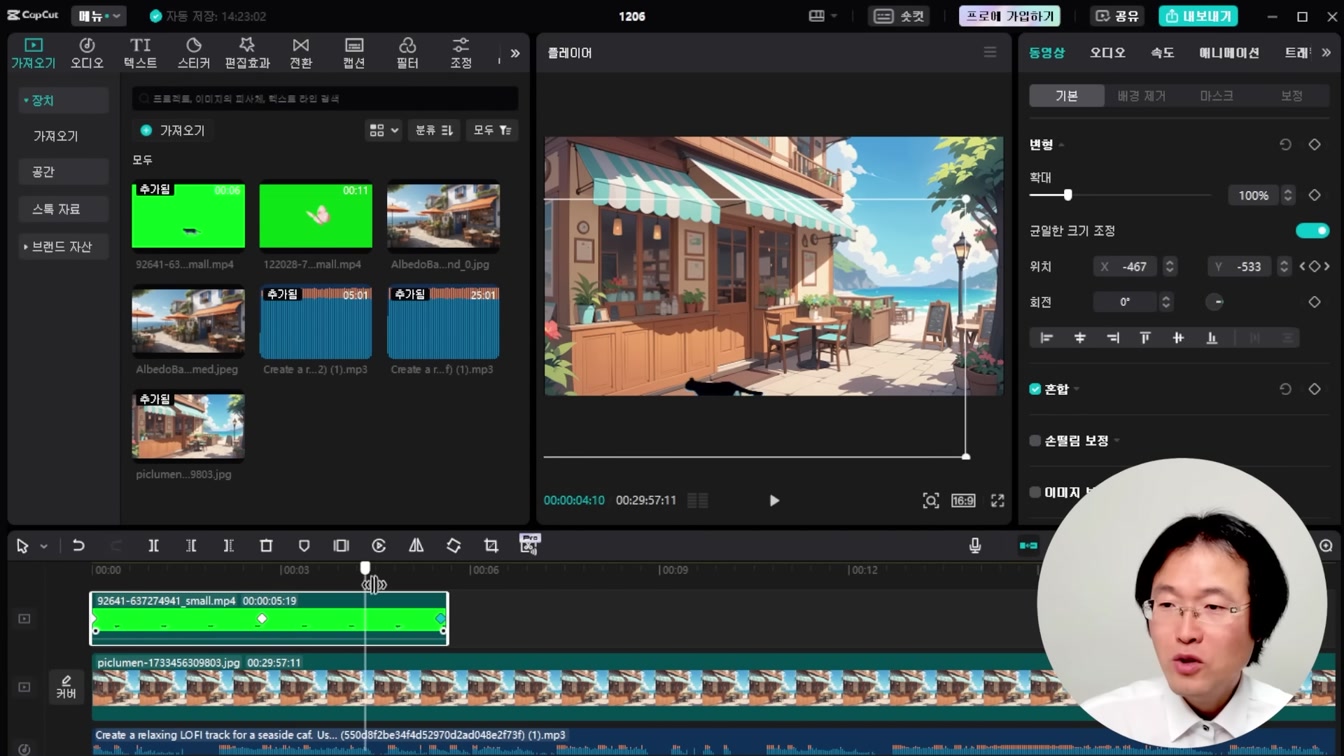
Task: Open the 메뉴 dropdown menu
Action: tap(99, 16)
